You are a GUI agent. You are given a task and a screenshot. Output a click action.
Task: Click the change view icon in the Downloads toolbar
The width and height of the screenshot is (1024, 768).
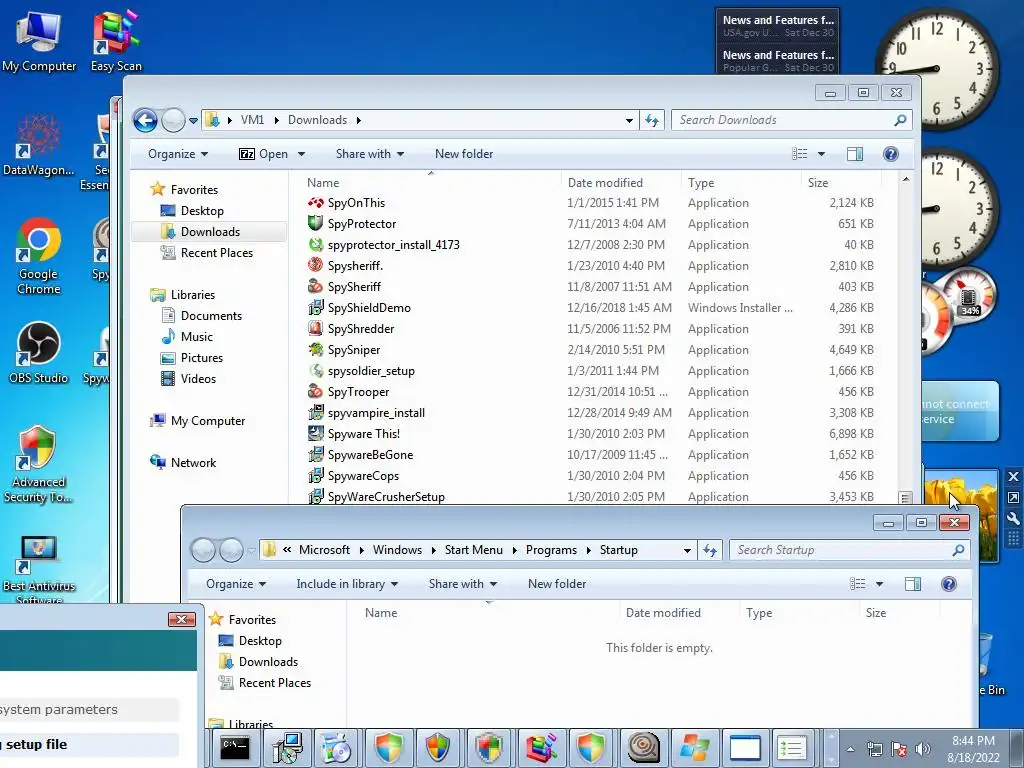[x=799, y=153]
